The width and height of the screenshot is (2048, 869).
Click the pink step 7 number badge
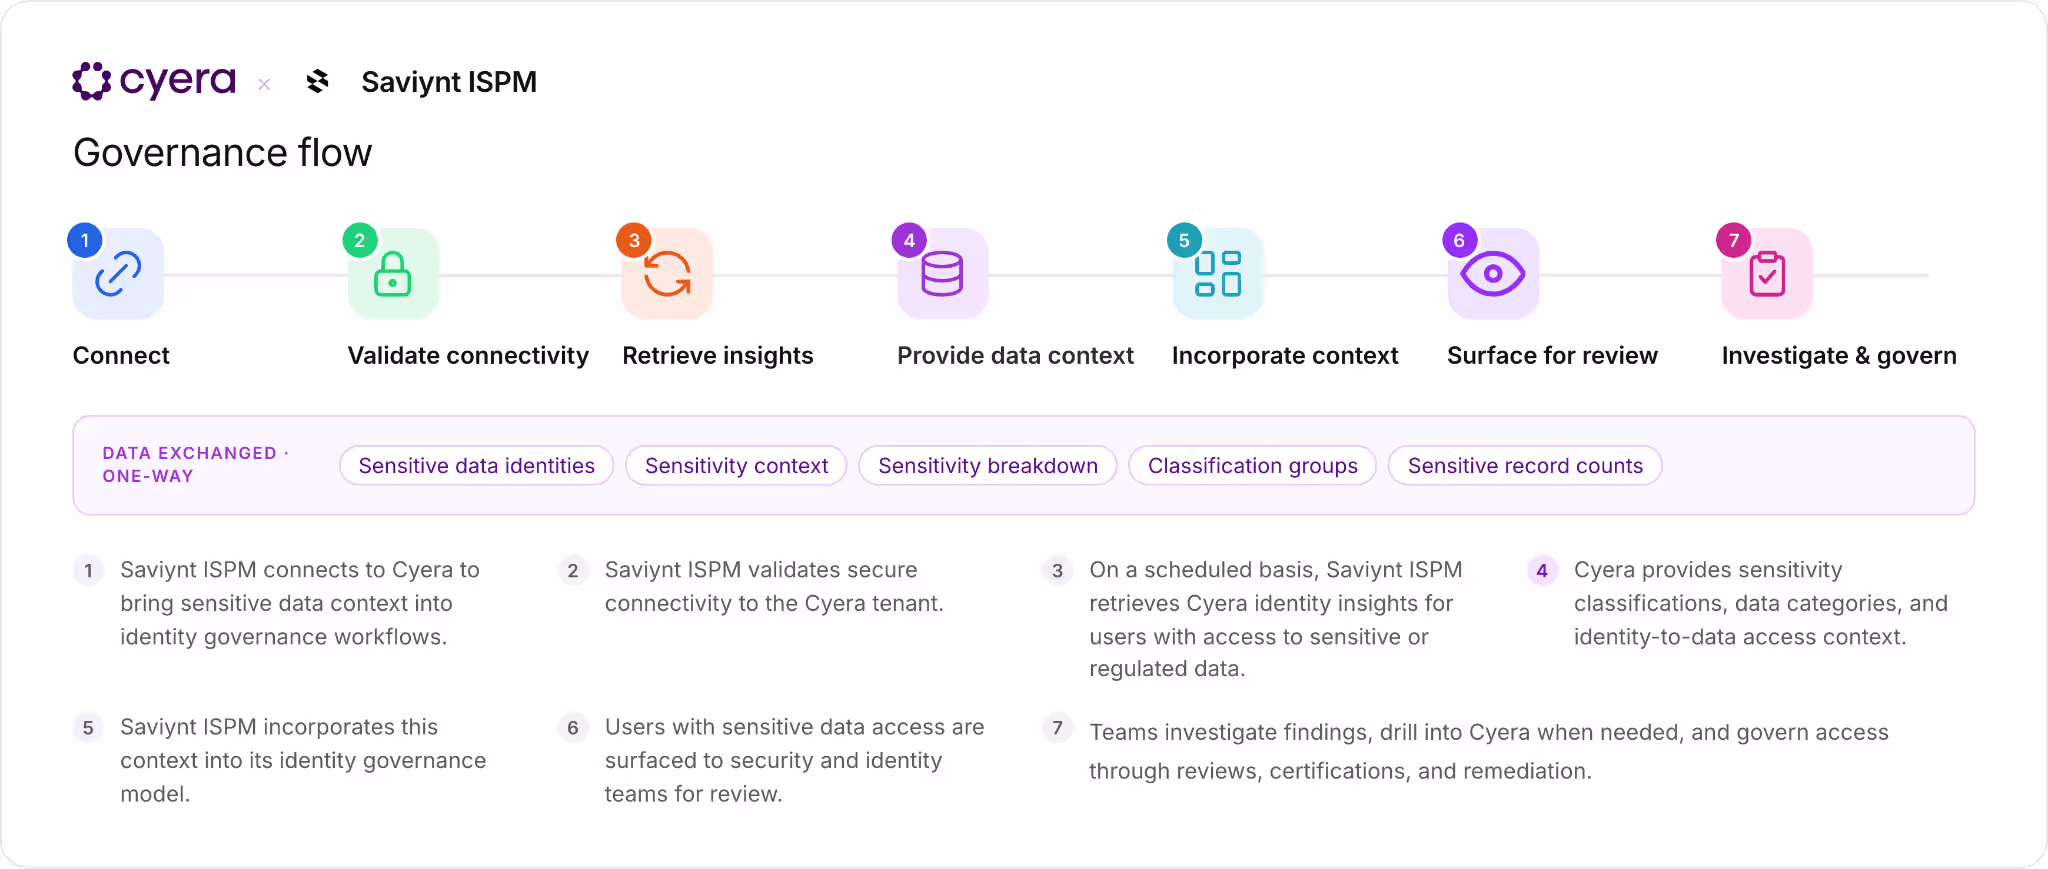(x=1734, y=240)
